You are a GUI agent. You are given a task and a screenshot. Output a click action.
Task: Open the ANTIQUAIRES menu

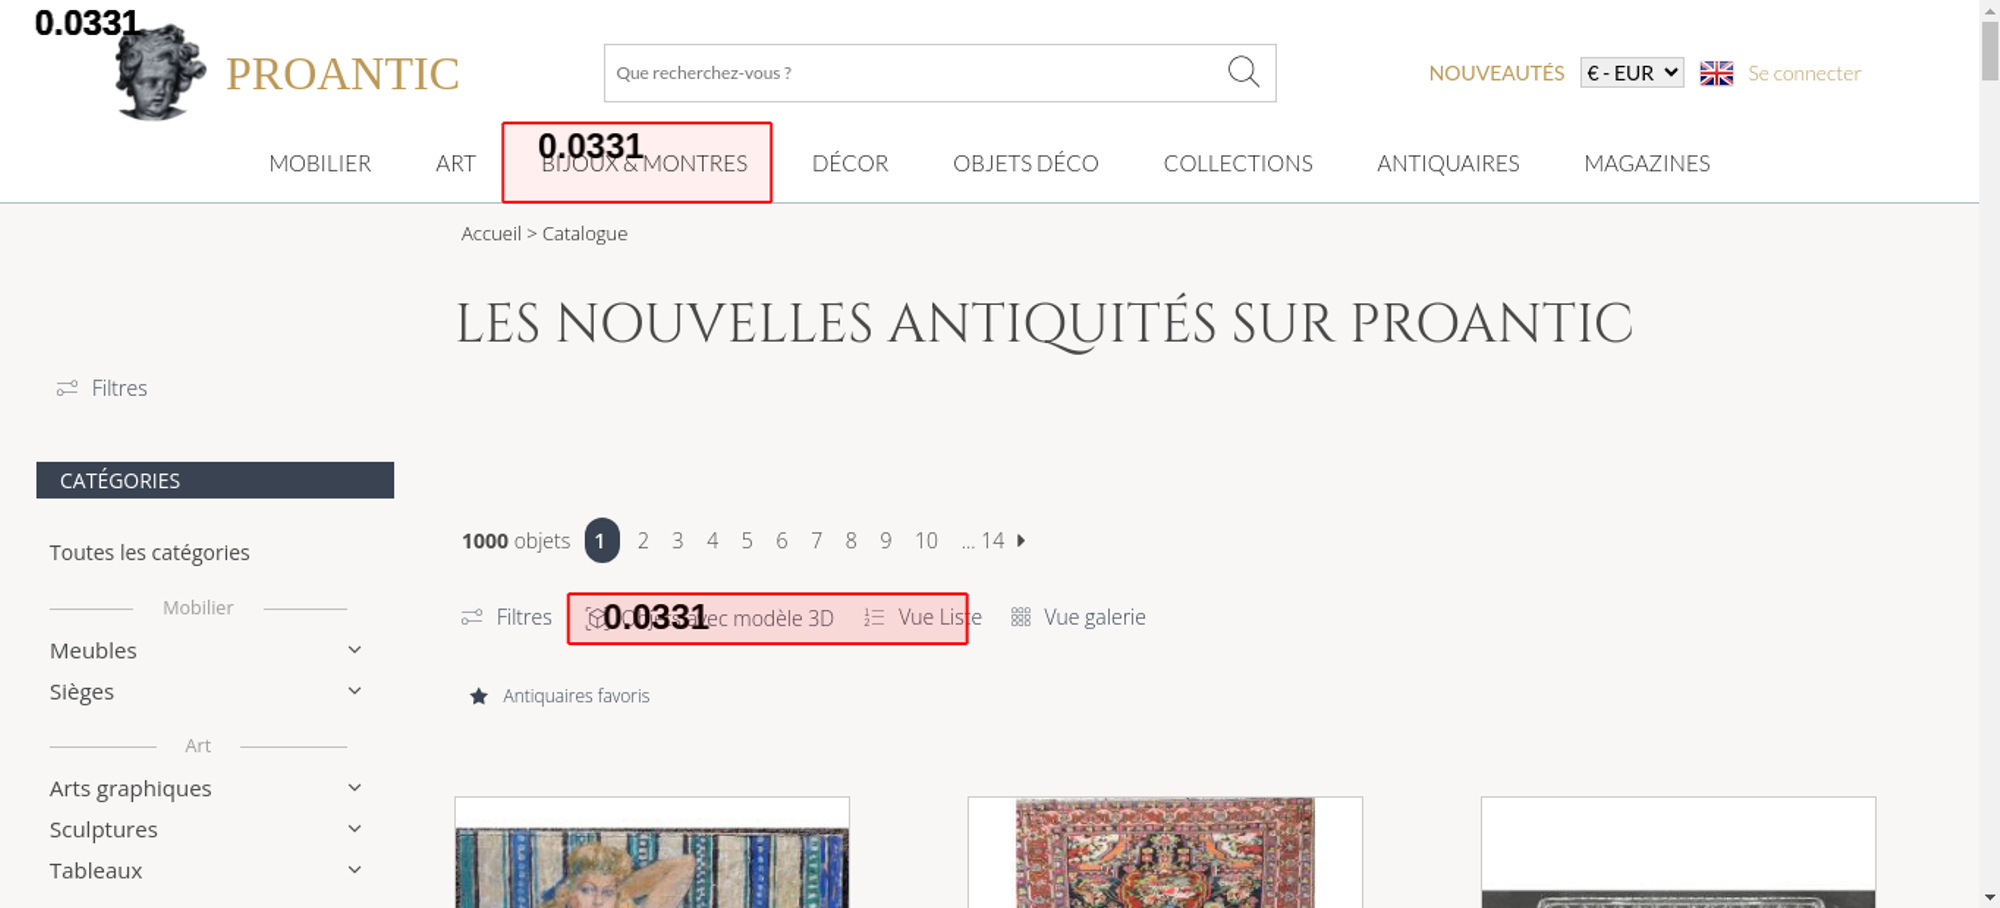(1448, 163)
